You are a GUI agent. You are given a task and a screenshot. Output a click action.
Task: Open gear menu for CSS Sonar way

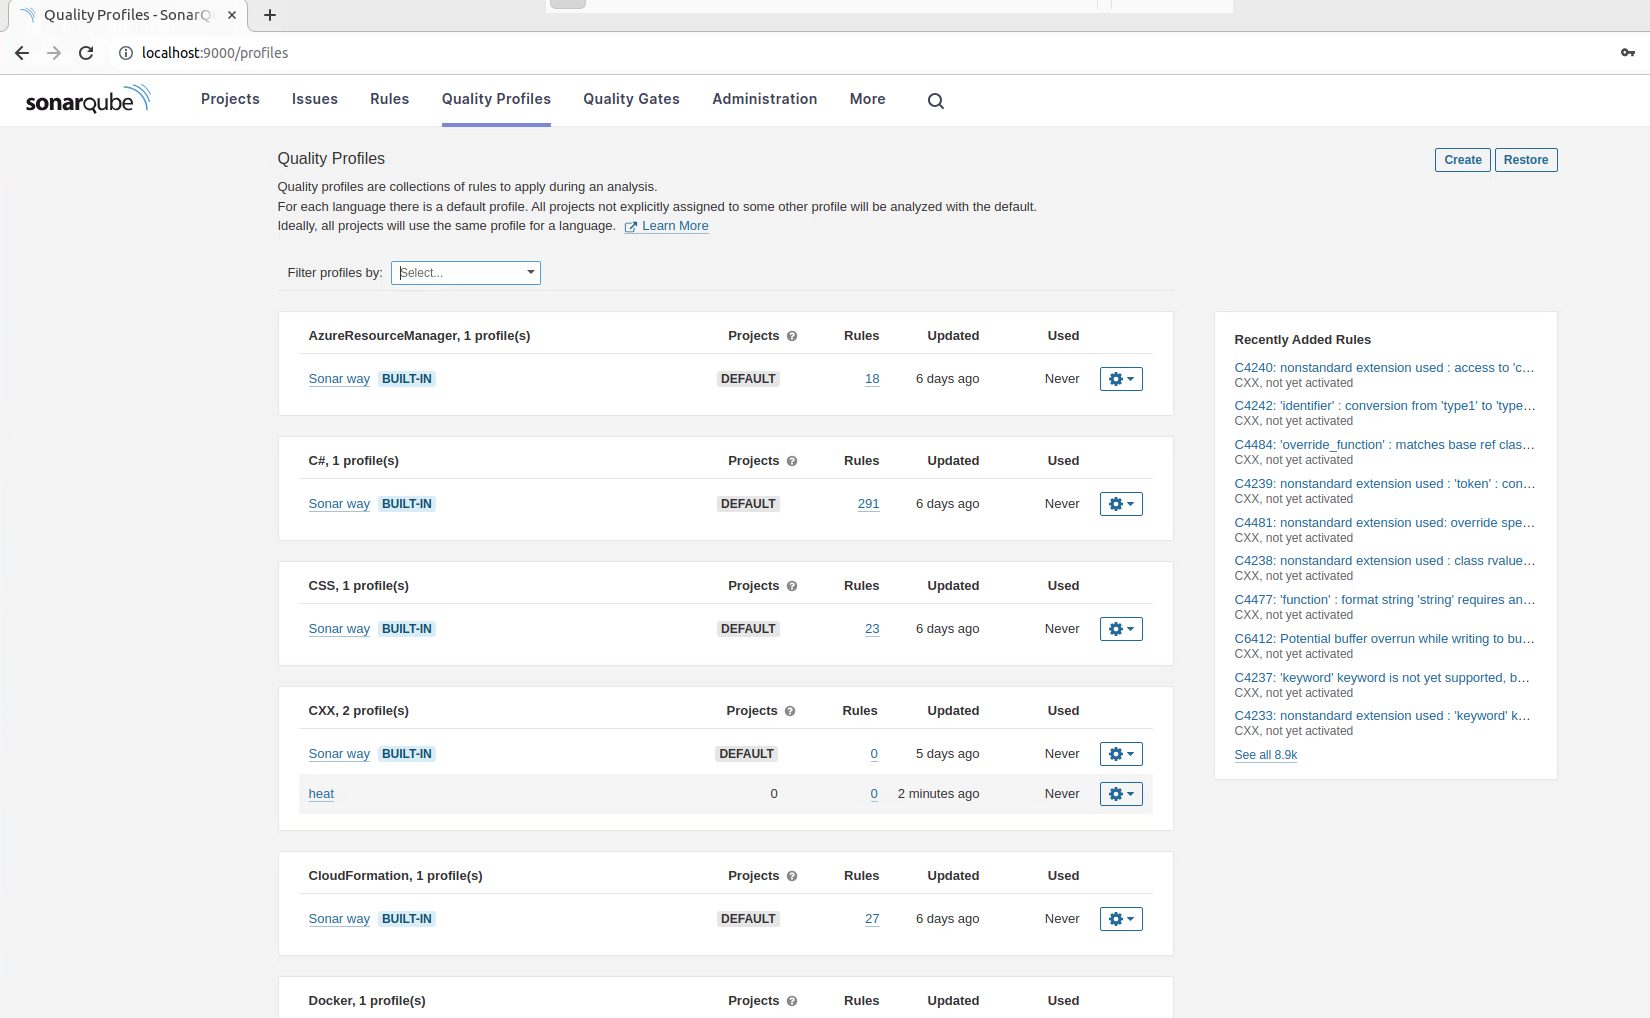1120,629
